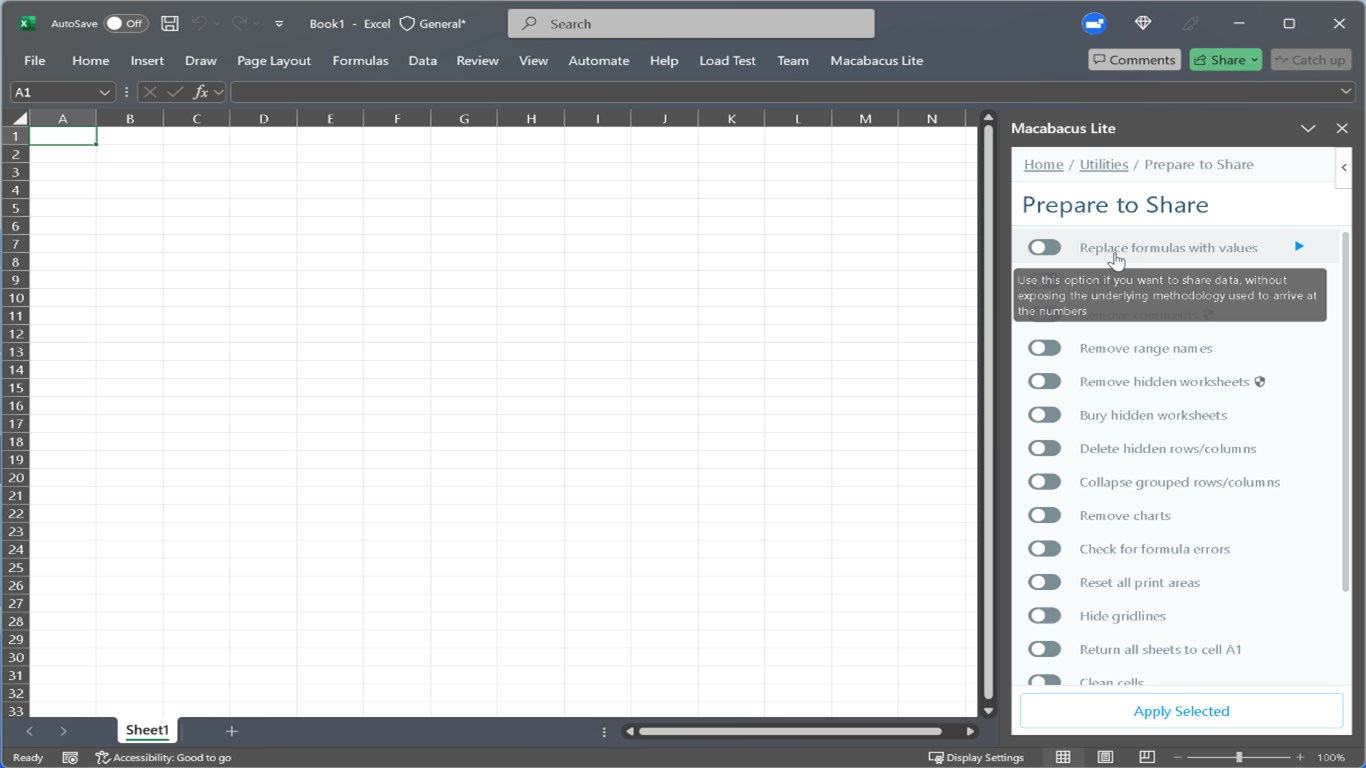
Task: Click the Cancel X icon in formula bar
Action: pos(150,92)
